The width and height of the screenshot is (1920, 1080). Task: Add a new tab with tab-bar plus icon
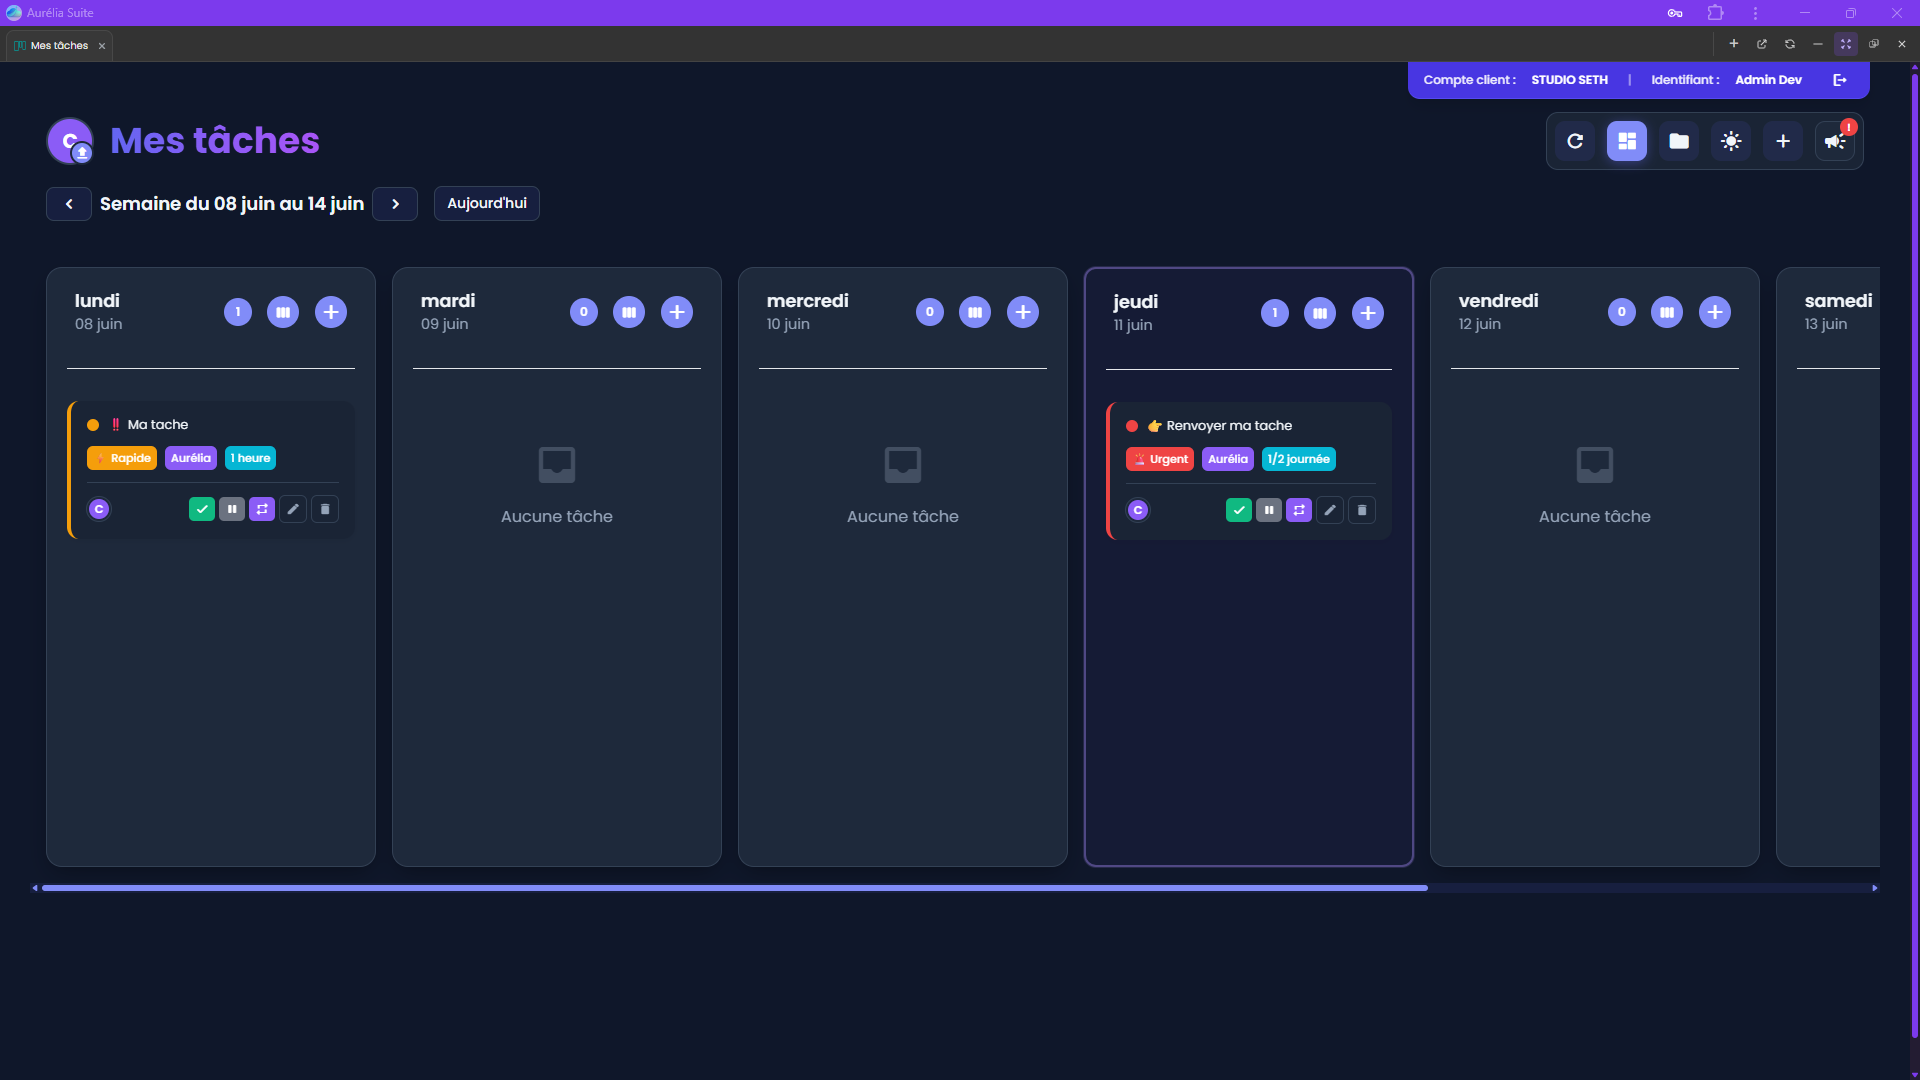coord(1734,44)
